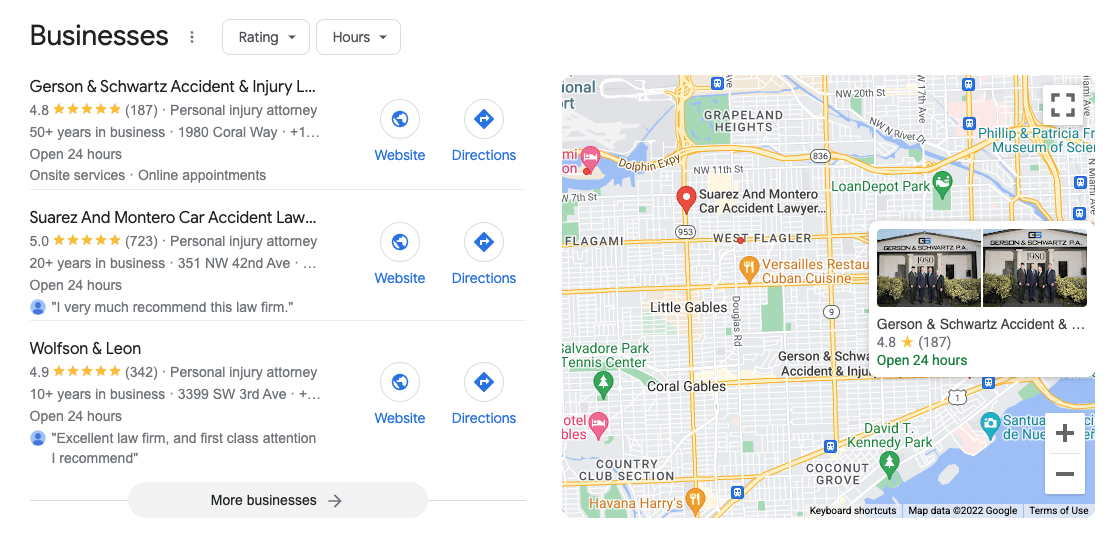1119x546 pixels.
Task: Click the David T. Kennedy Park marker
Action: (x=888, y=464)
